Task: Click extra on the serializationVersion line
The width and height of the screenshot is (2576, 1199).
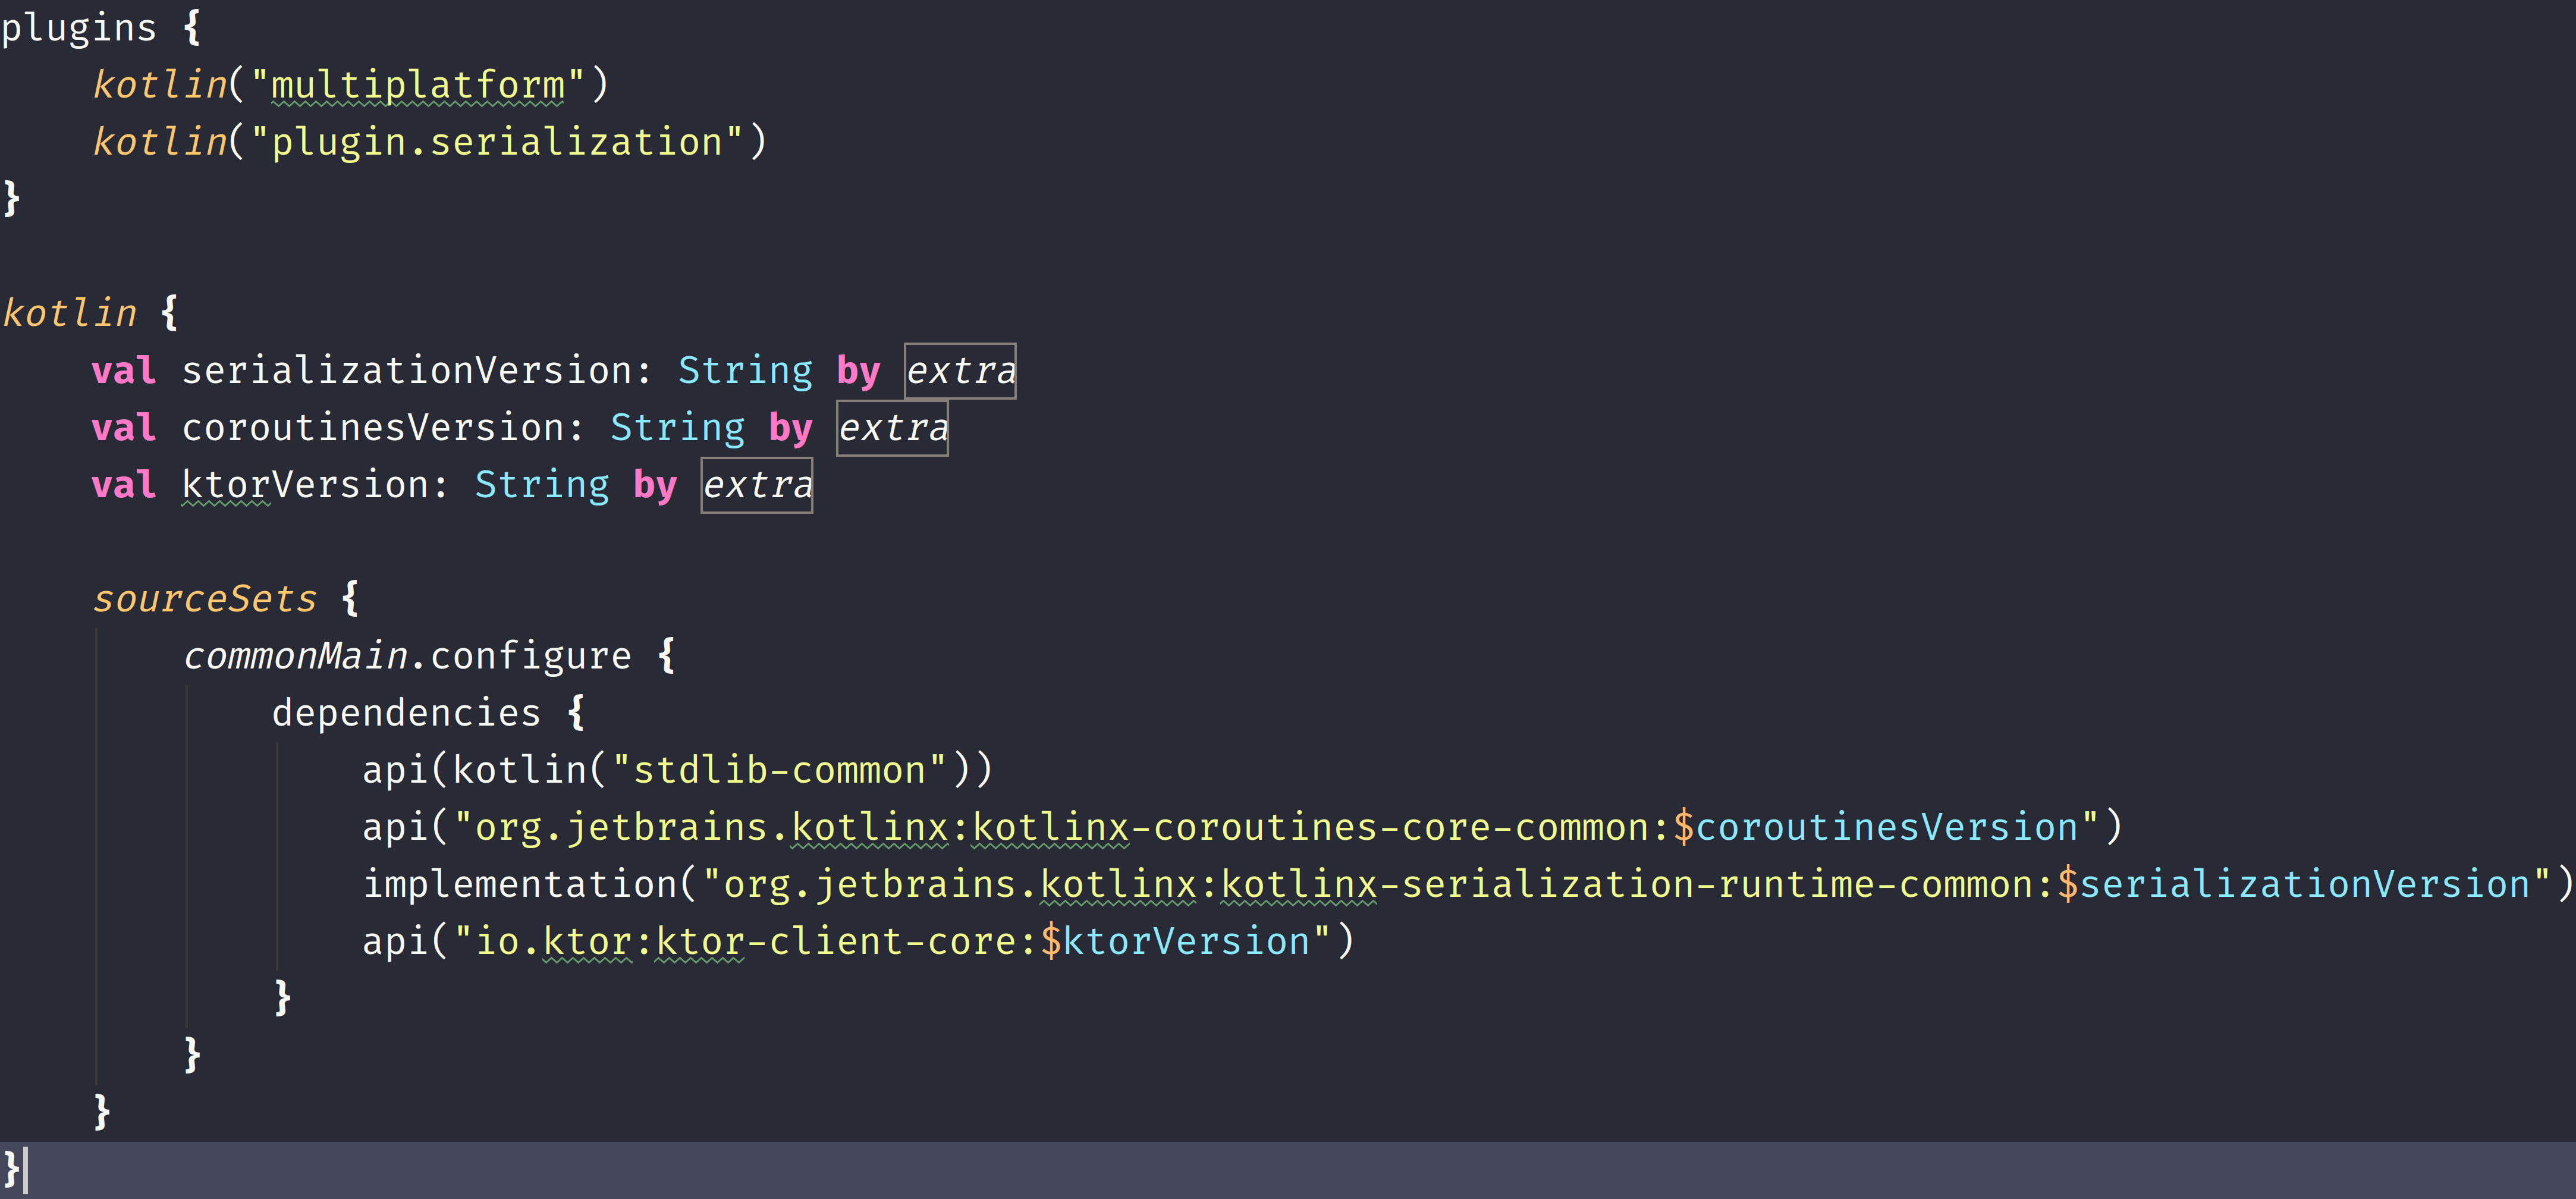Action: click(960, 371)
